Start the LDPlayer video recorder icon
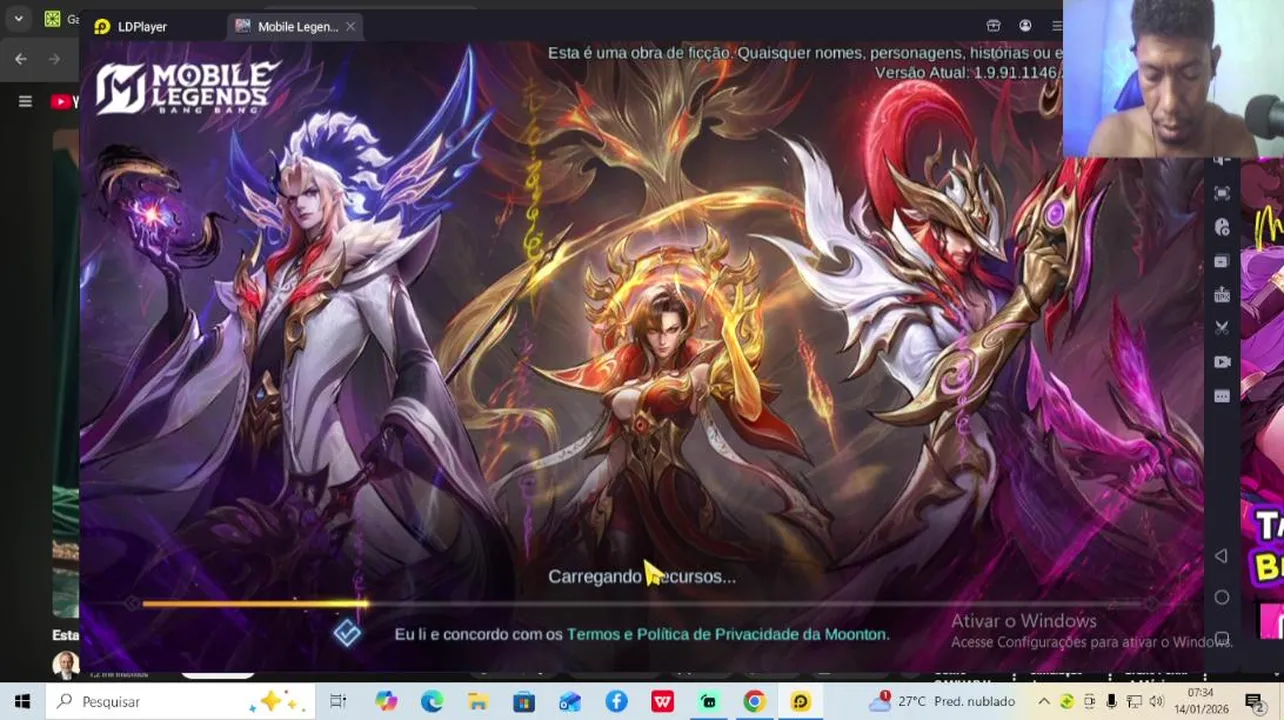The image size is (1284, 720). [1222, 362]
